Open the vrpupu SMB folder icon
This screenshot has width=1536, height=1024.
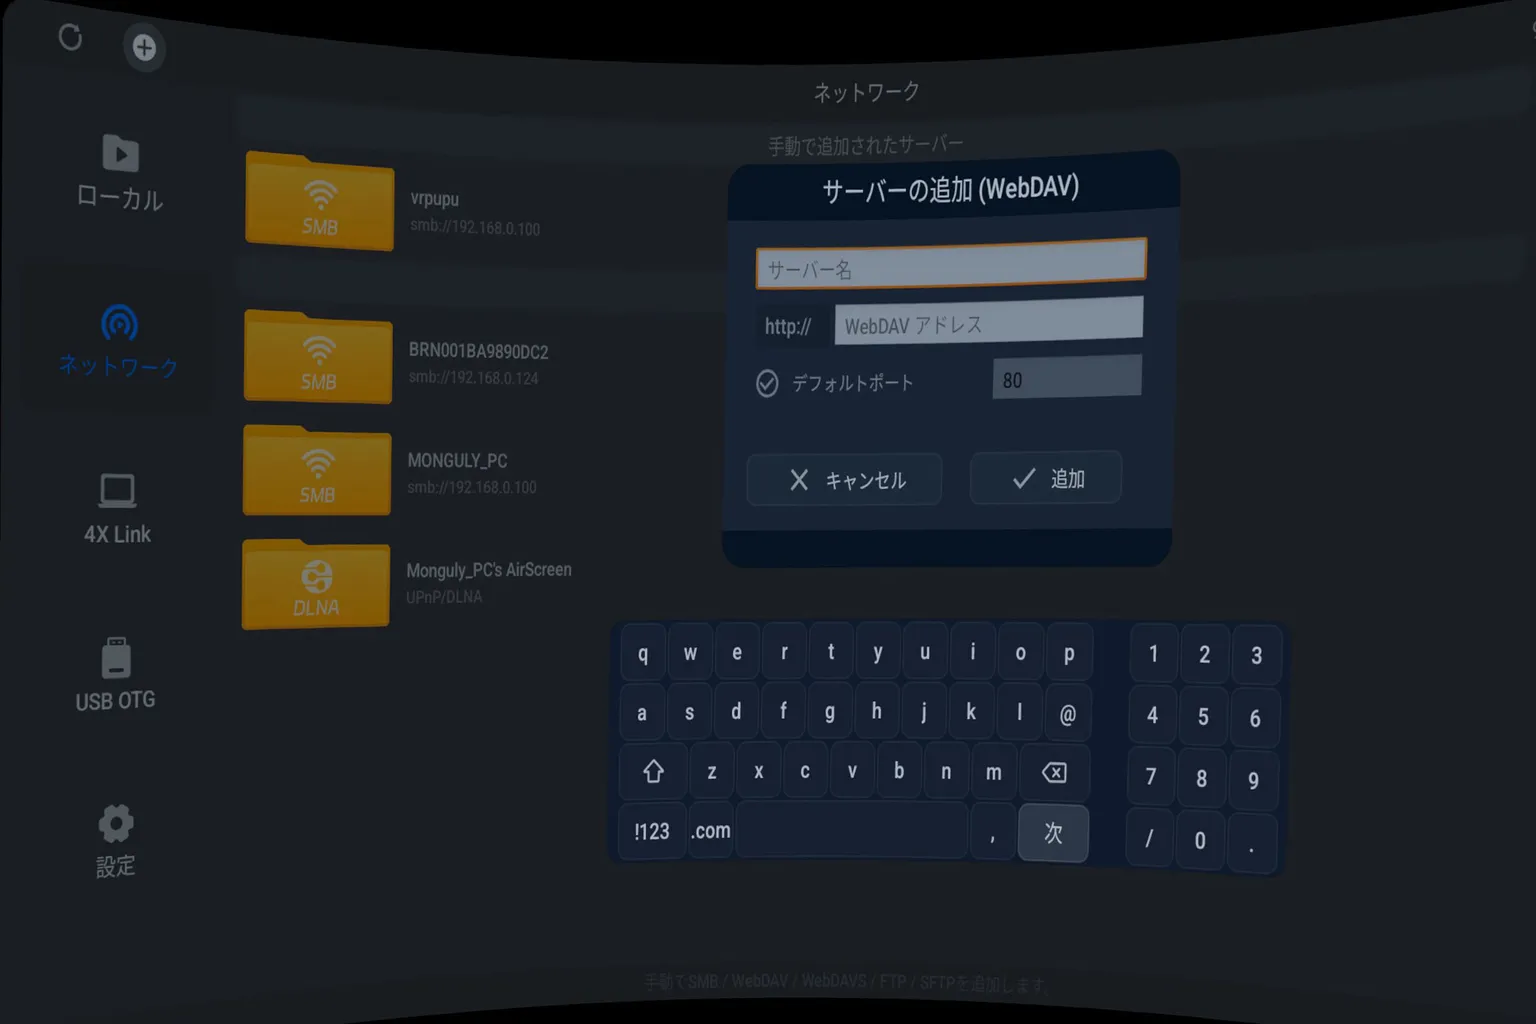pyautogui.click(x=319, y=200)
